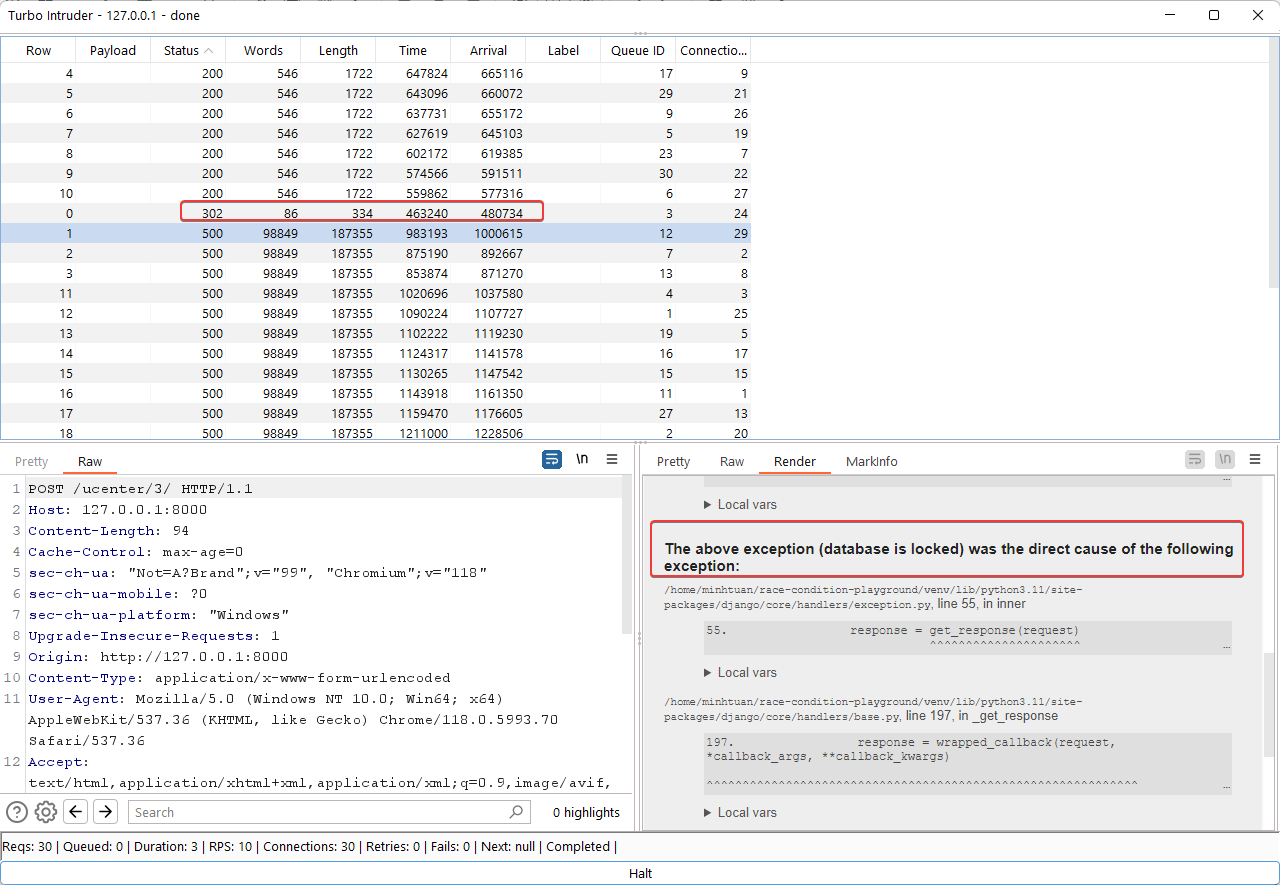Open the request editor hamburger menu
Image resolution: width=1280 pixels, height=885 pixels.
(x=612, y=460)
